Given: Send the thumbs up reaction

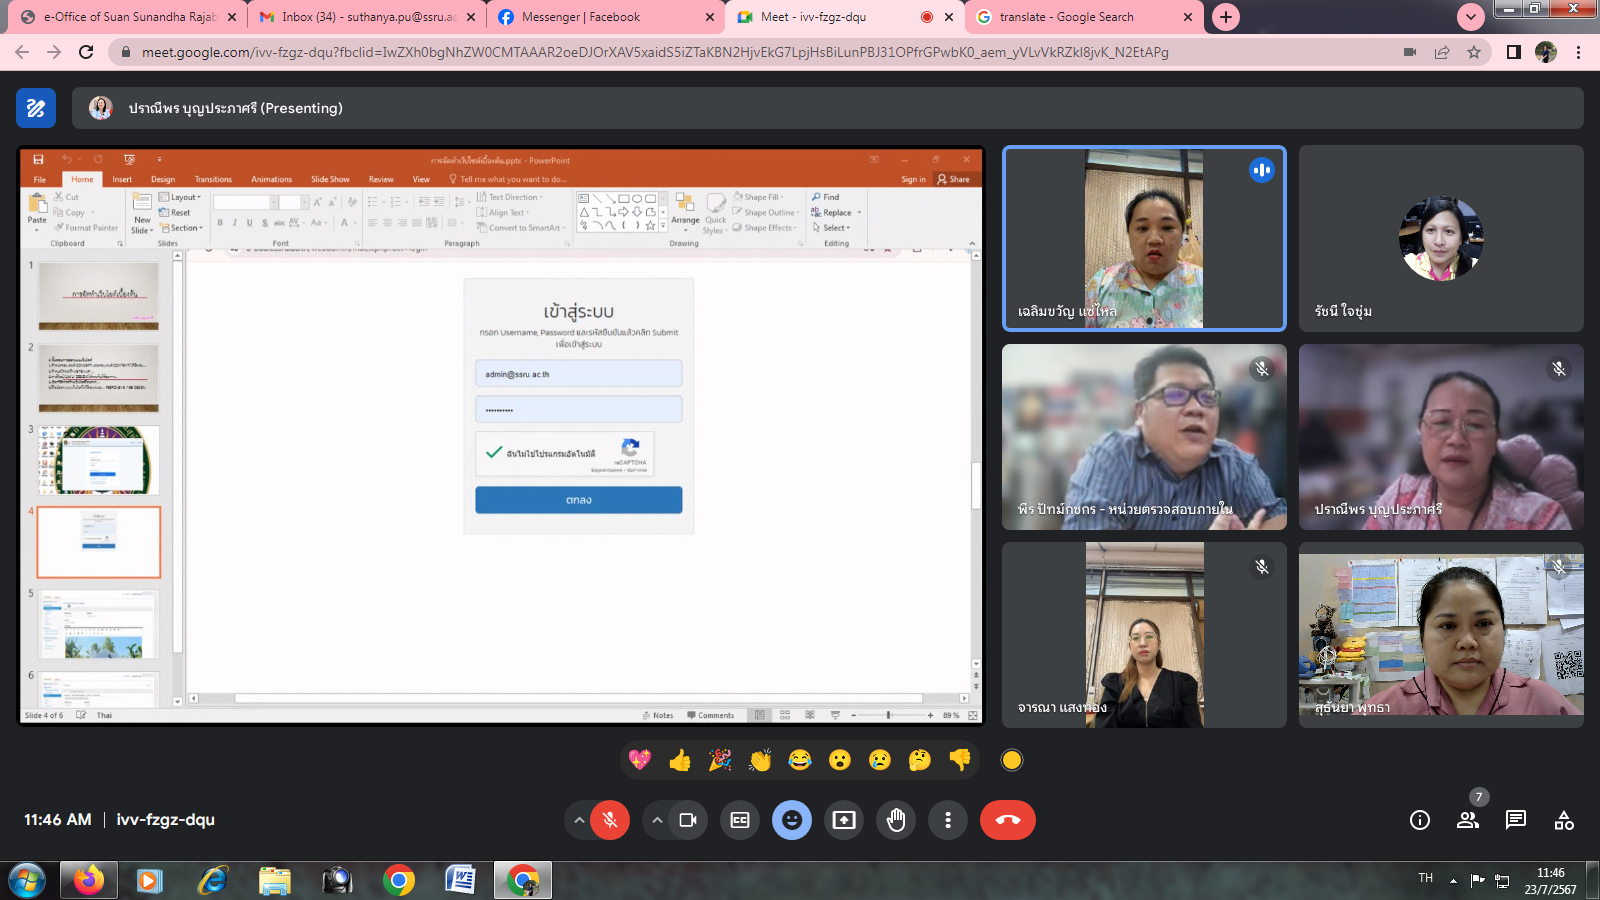Looking at the screenshot, I should pyautogui.click(x=680, y=761).
